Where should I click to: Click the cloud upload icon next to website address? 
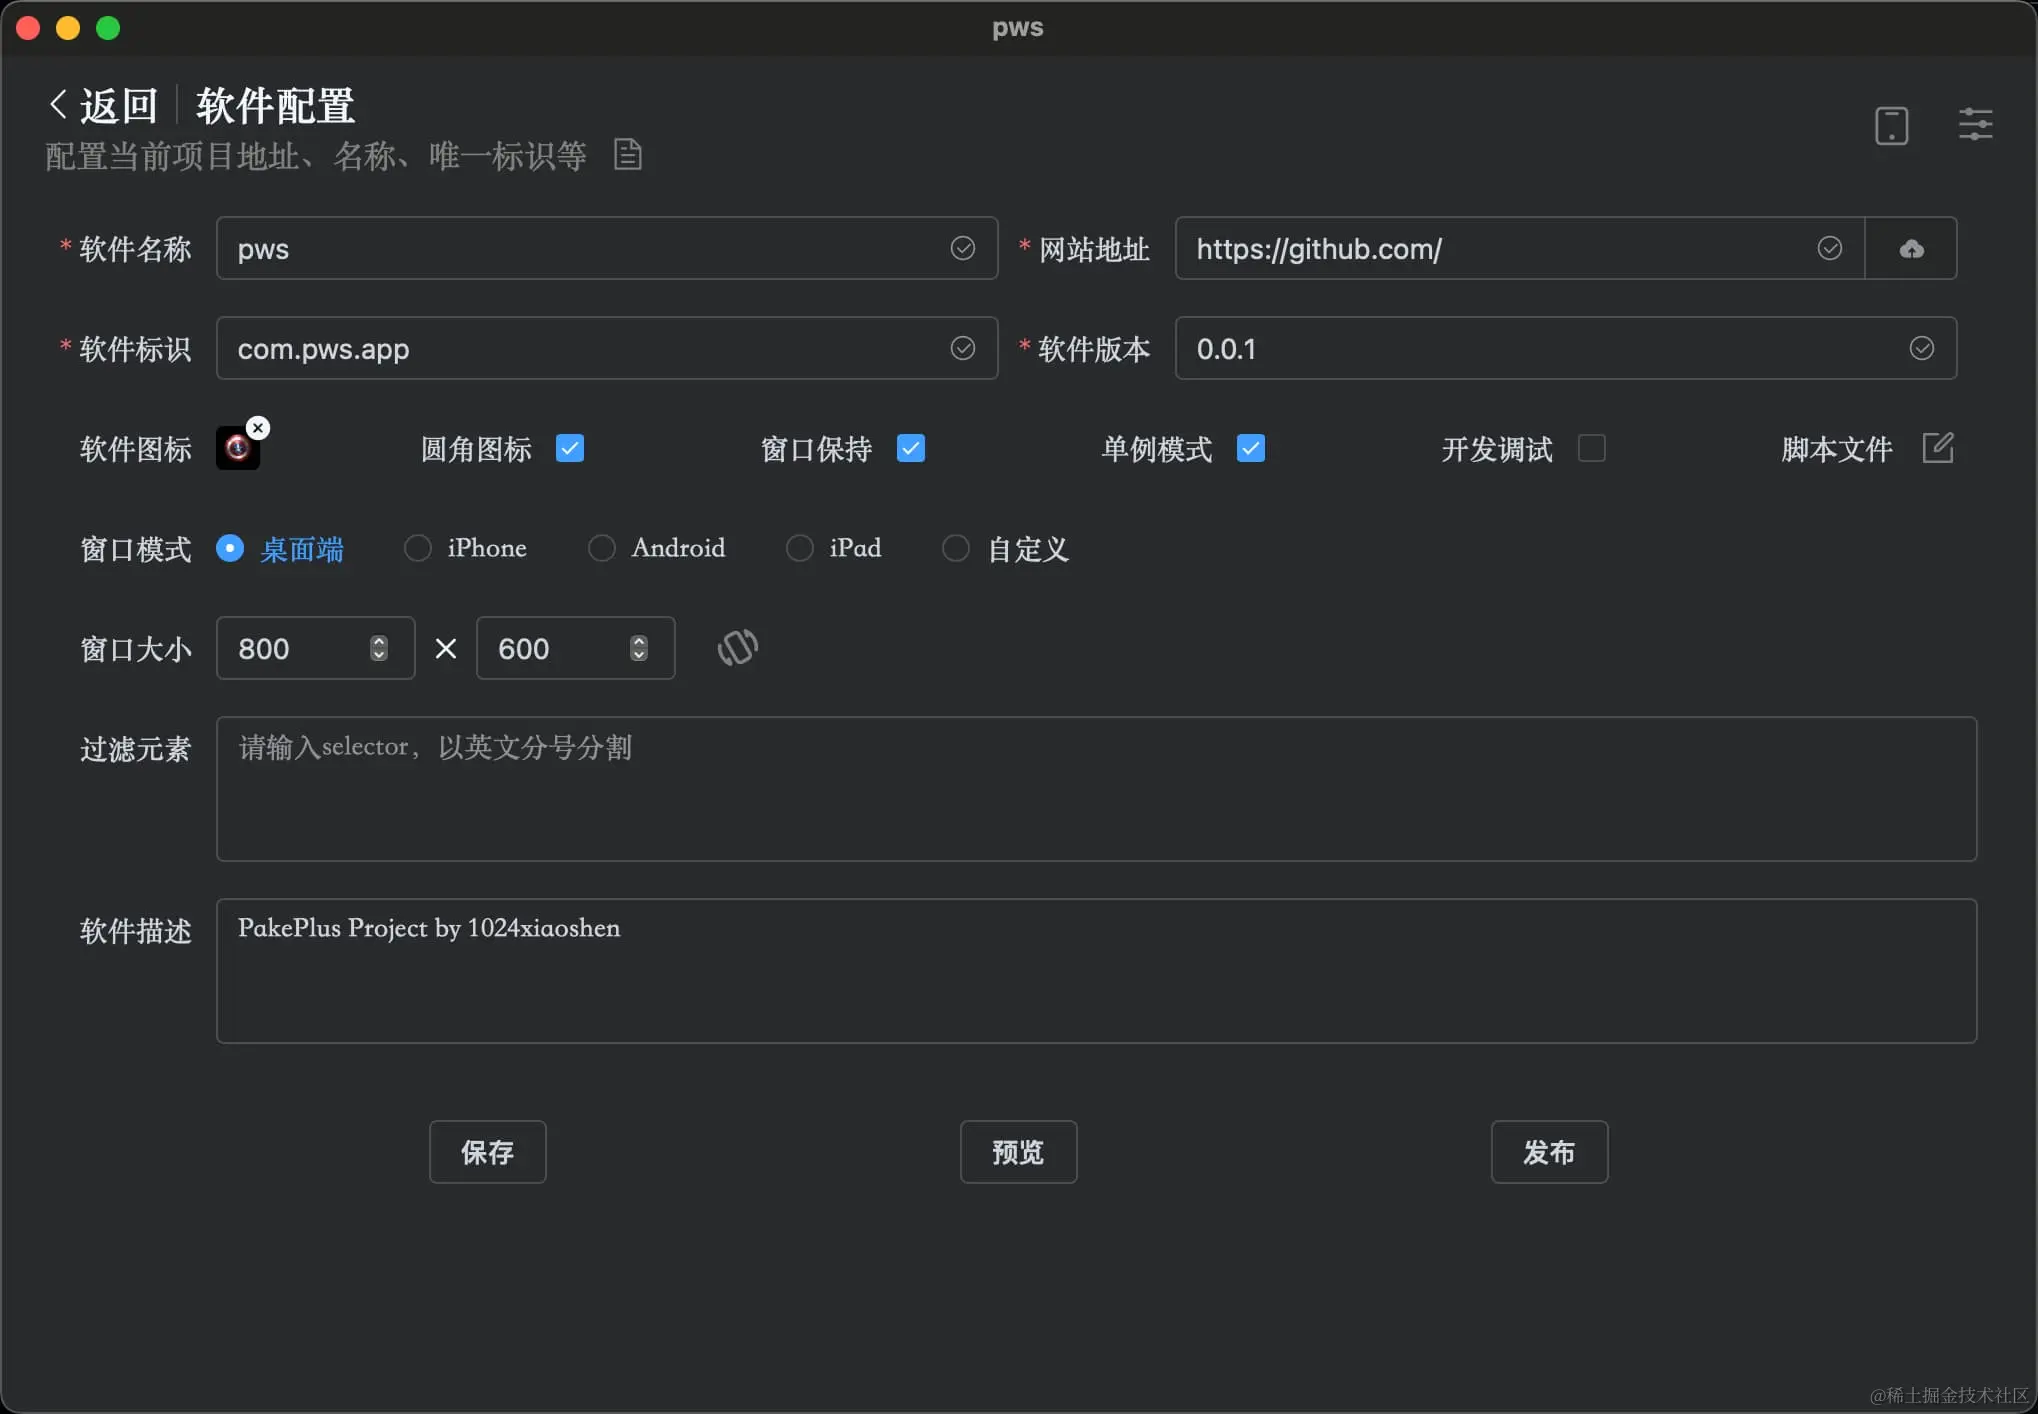[x=1911, y=249]
